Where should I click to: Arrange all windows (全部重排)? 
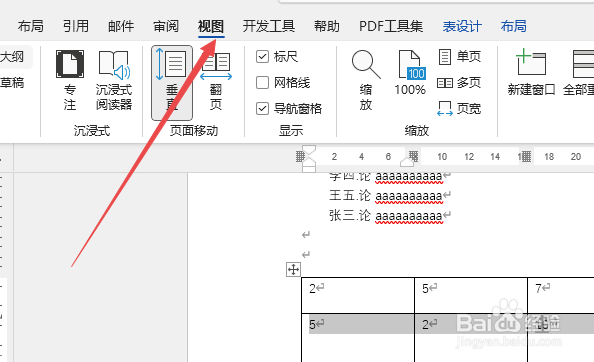(x=579, y=73)
